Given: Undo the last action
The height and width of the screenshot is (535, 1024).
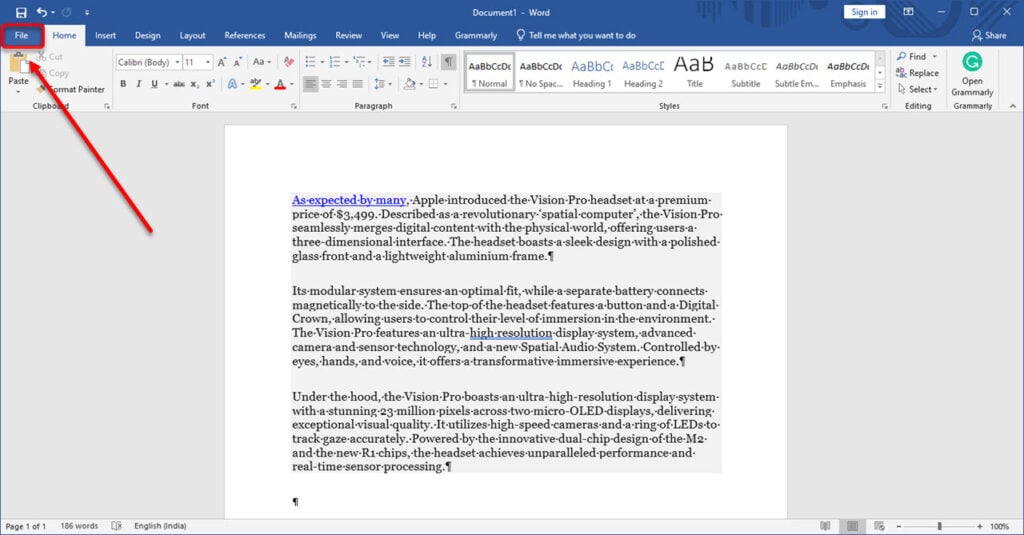Looking at the screenshot, I should tap(42, 12).
